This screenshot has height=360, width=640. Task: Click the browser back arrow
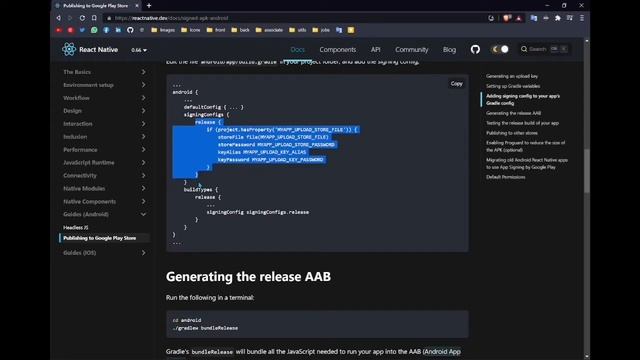click(x=59, y=18)
